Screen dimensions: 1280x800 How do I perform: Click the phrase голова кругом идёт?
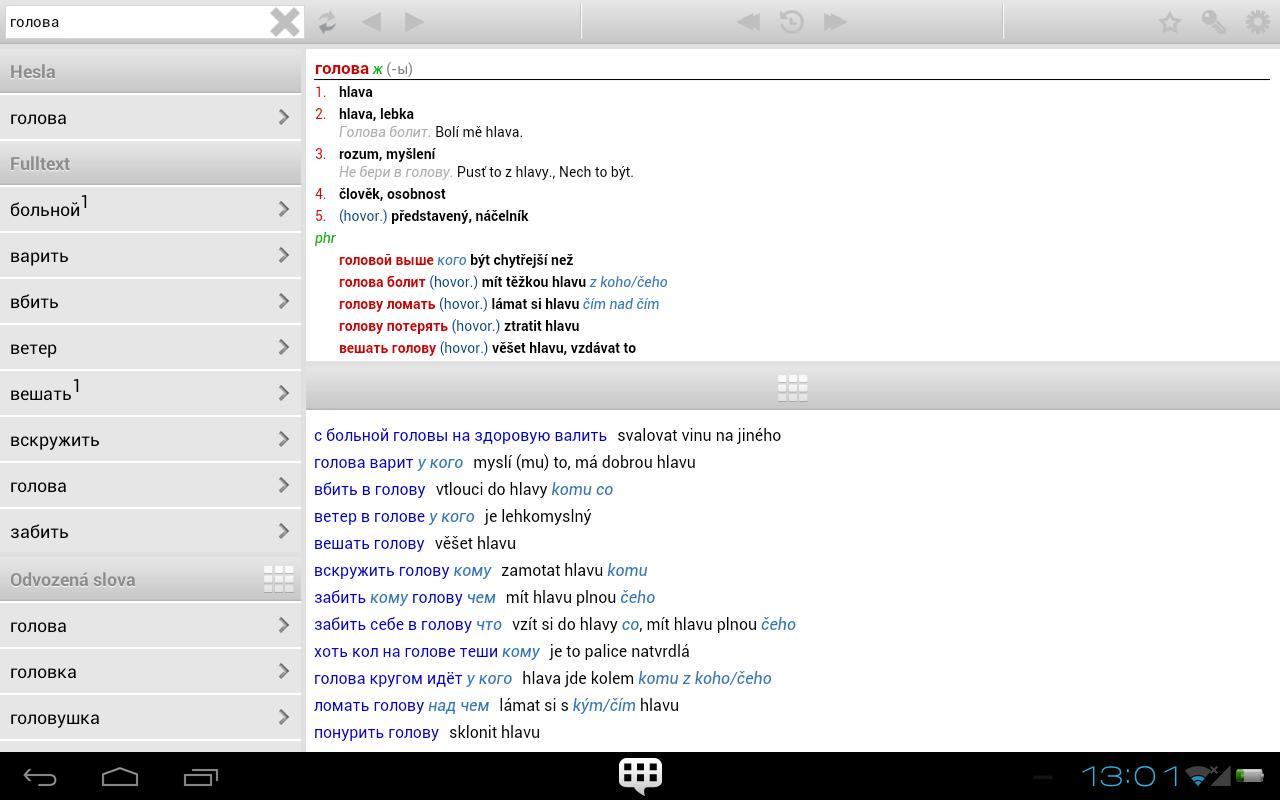(388, 678)
